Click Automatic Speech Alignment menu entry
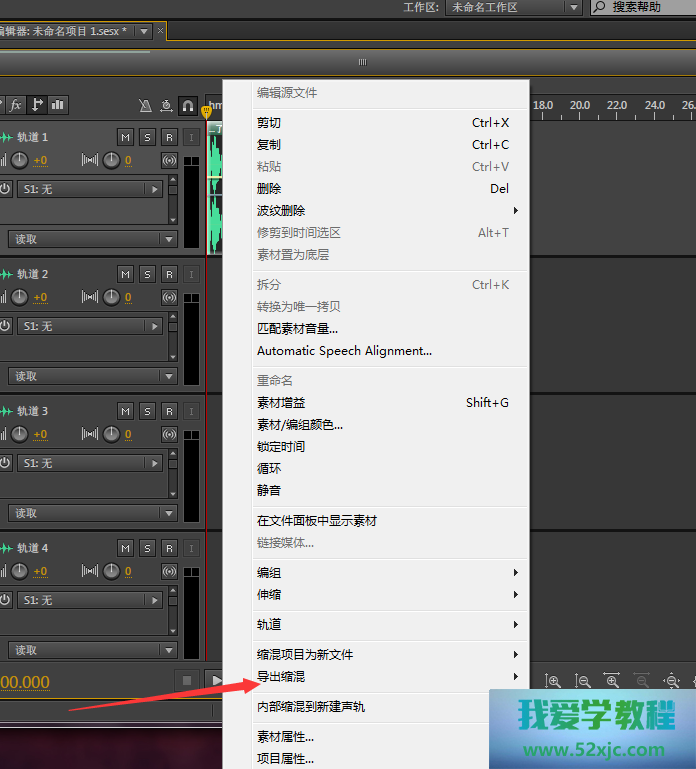 [x=344, y=351]
